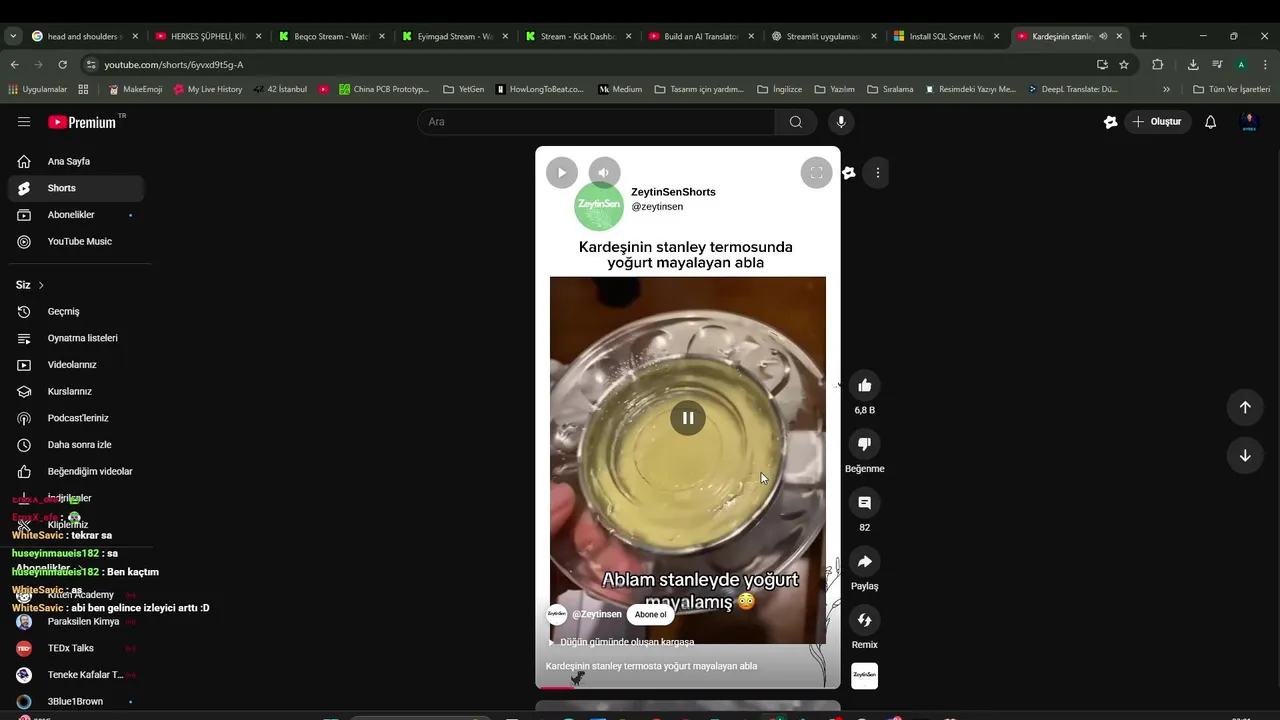This screenshot has height=720, width=1280.
Task: Open @Zeytinsen channel link
Action: pyautogui.click(x=597, y=614)
